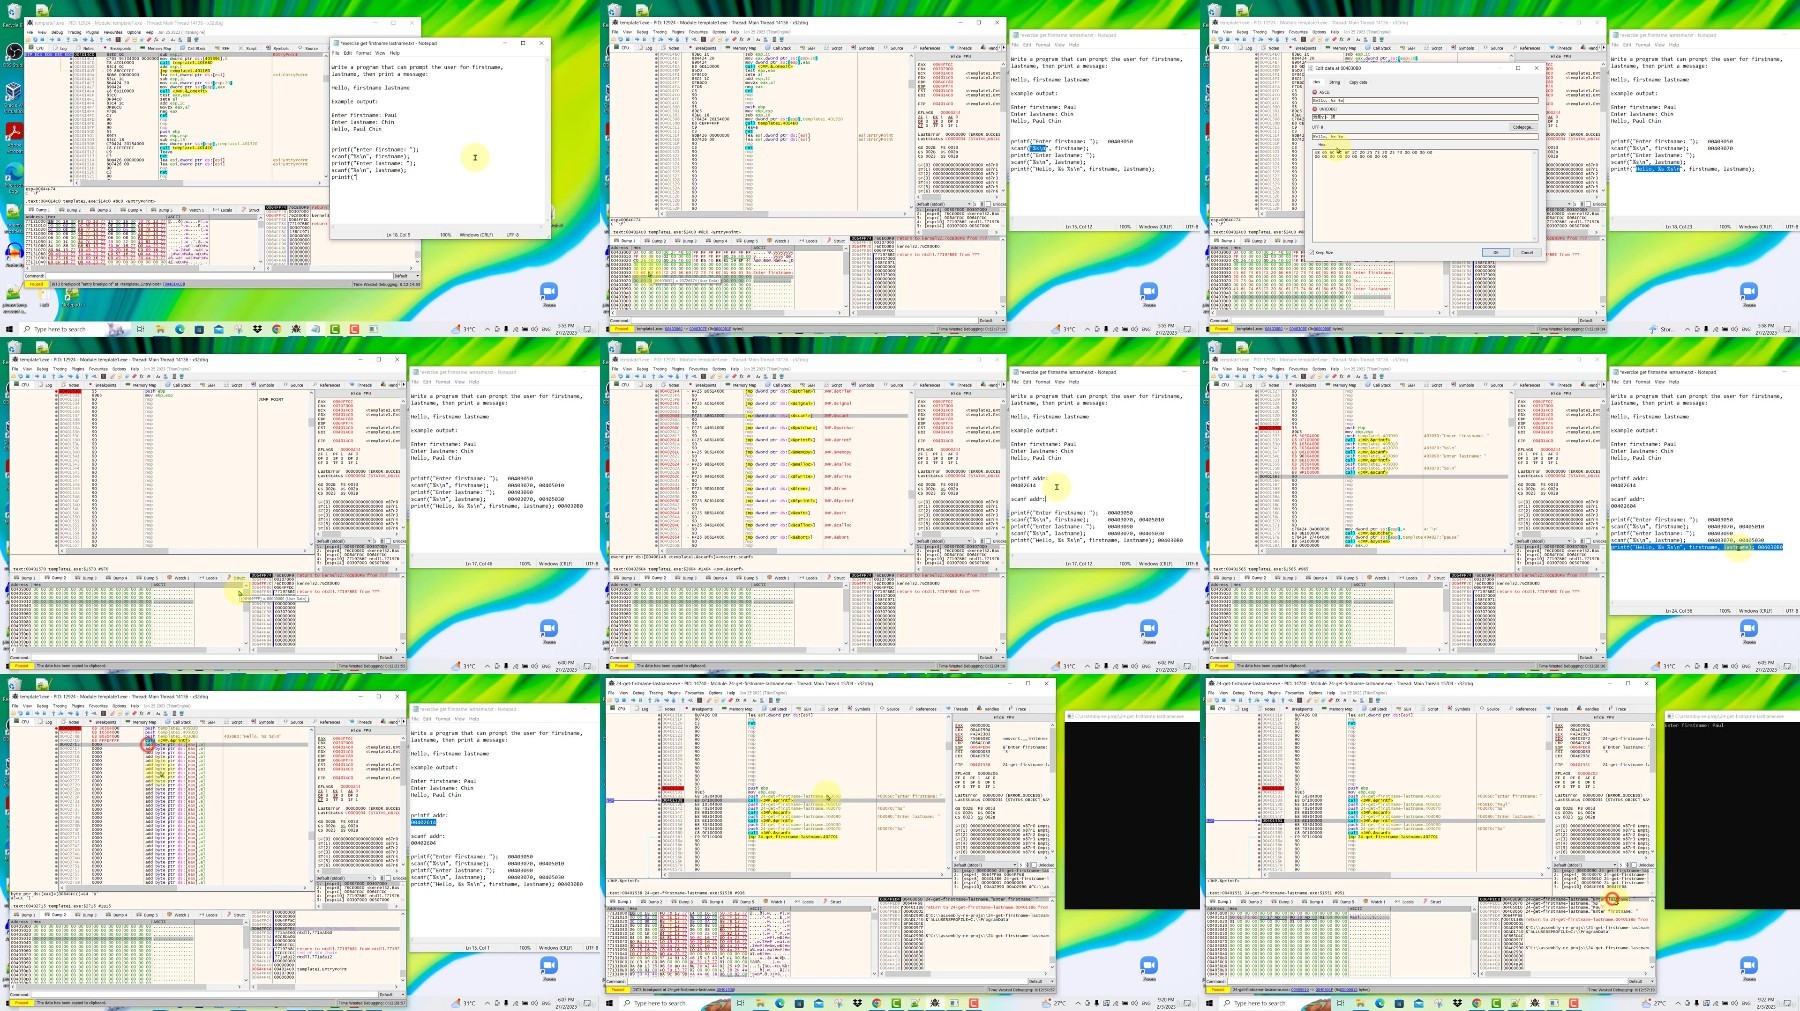Switch to the String tab in the Edit data dialog

pyautogui.click(x=1334, y=82)
